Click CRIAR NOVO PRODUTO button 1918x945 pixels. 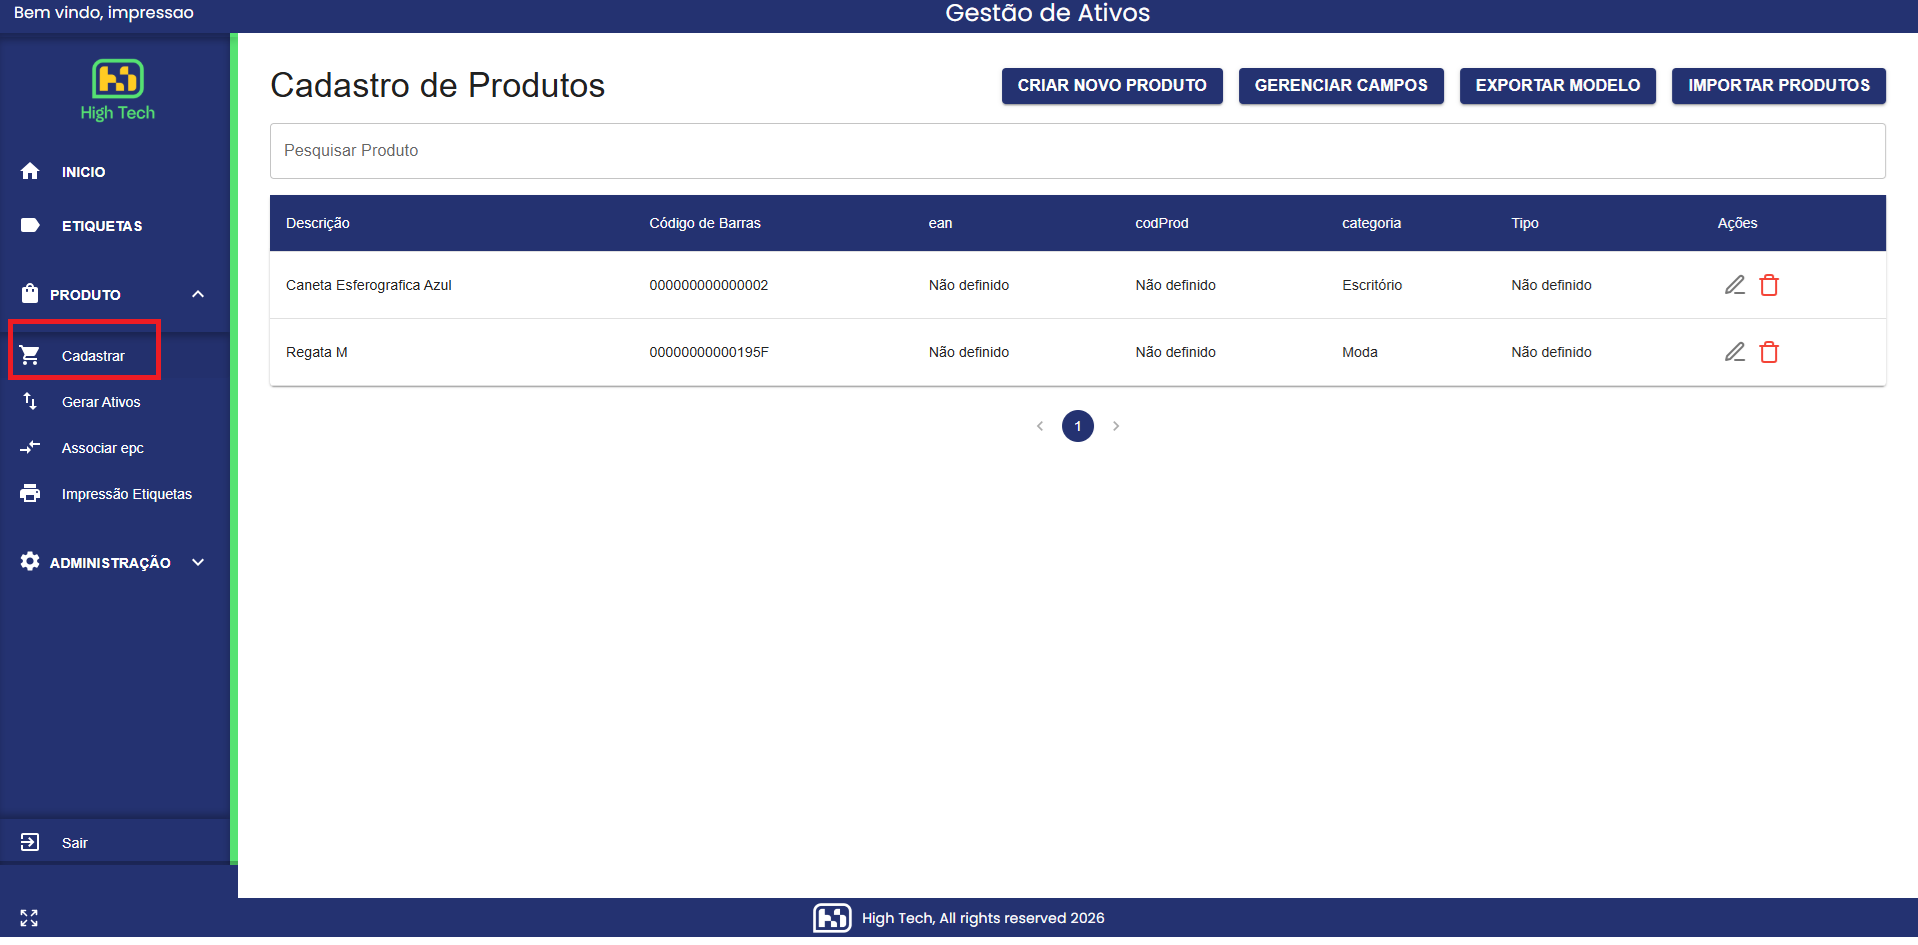(x=1112, y=86)
